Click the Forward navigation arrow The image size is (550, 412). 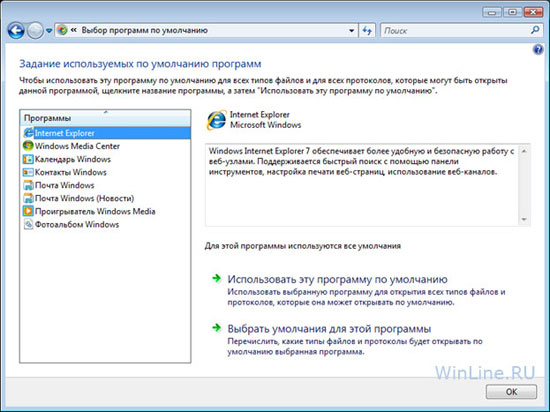pos(35,31)
